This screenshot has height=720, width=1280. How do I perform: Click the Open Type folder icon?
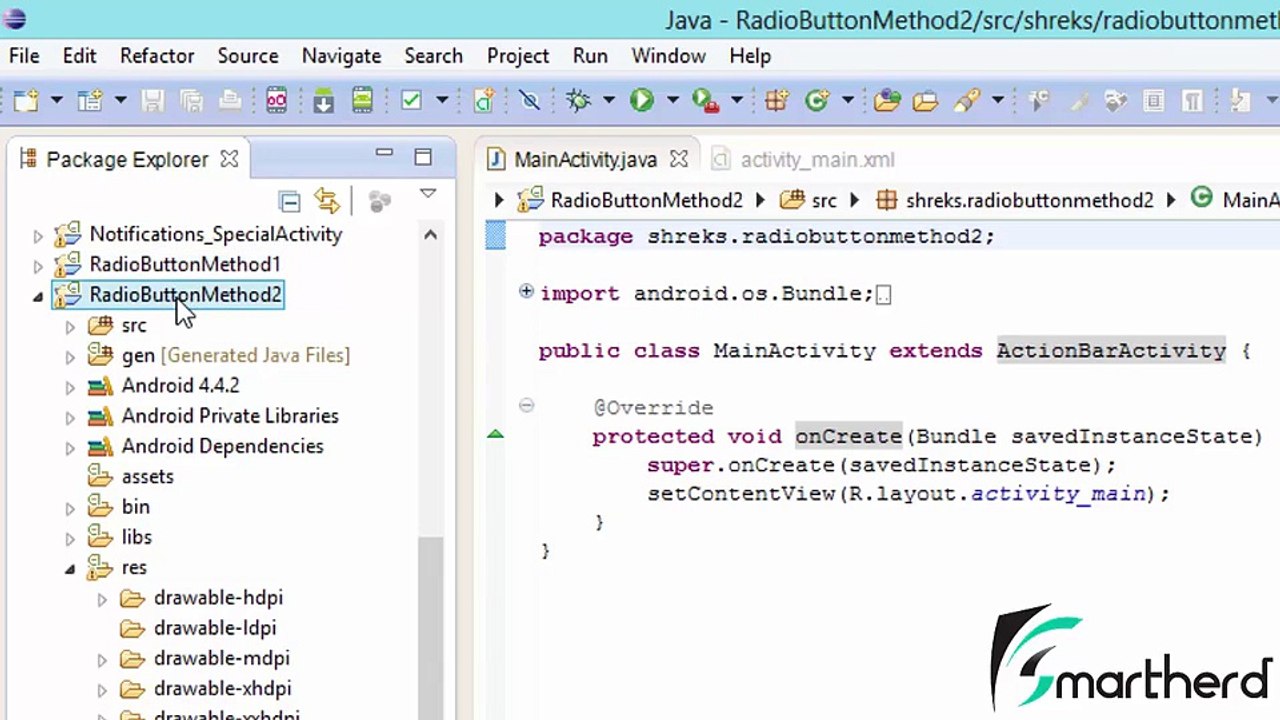(x=887, y=100)
